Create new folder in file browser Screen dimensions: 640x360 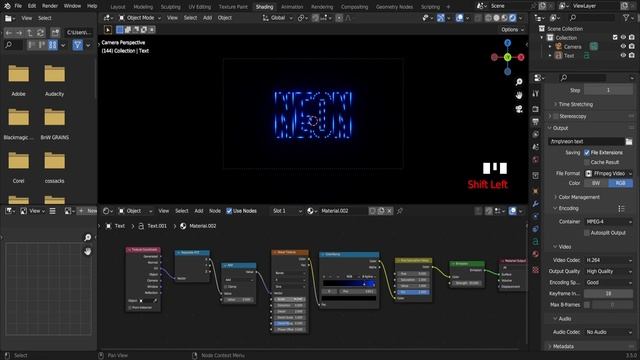pyautogui.click(x=55, y=32)
